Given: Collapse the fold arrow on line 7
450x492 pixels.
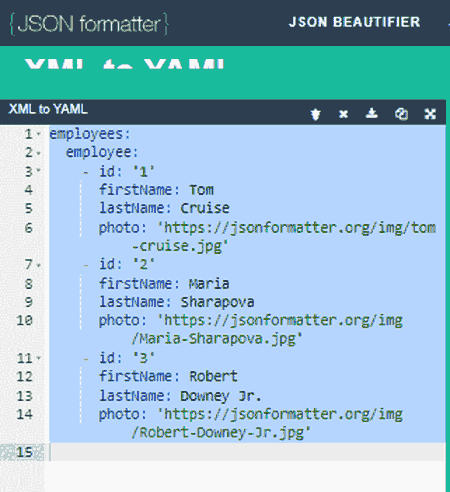Looking at the screenshot, I should pyautogui.click(x=39, y=265).
